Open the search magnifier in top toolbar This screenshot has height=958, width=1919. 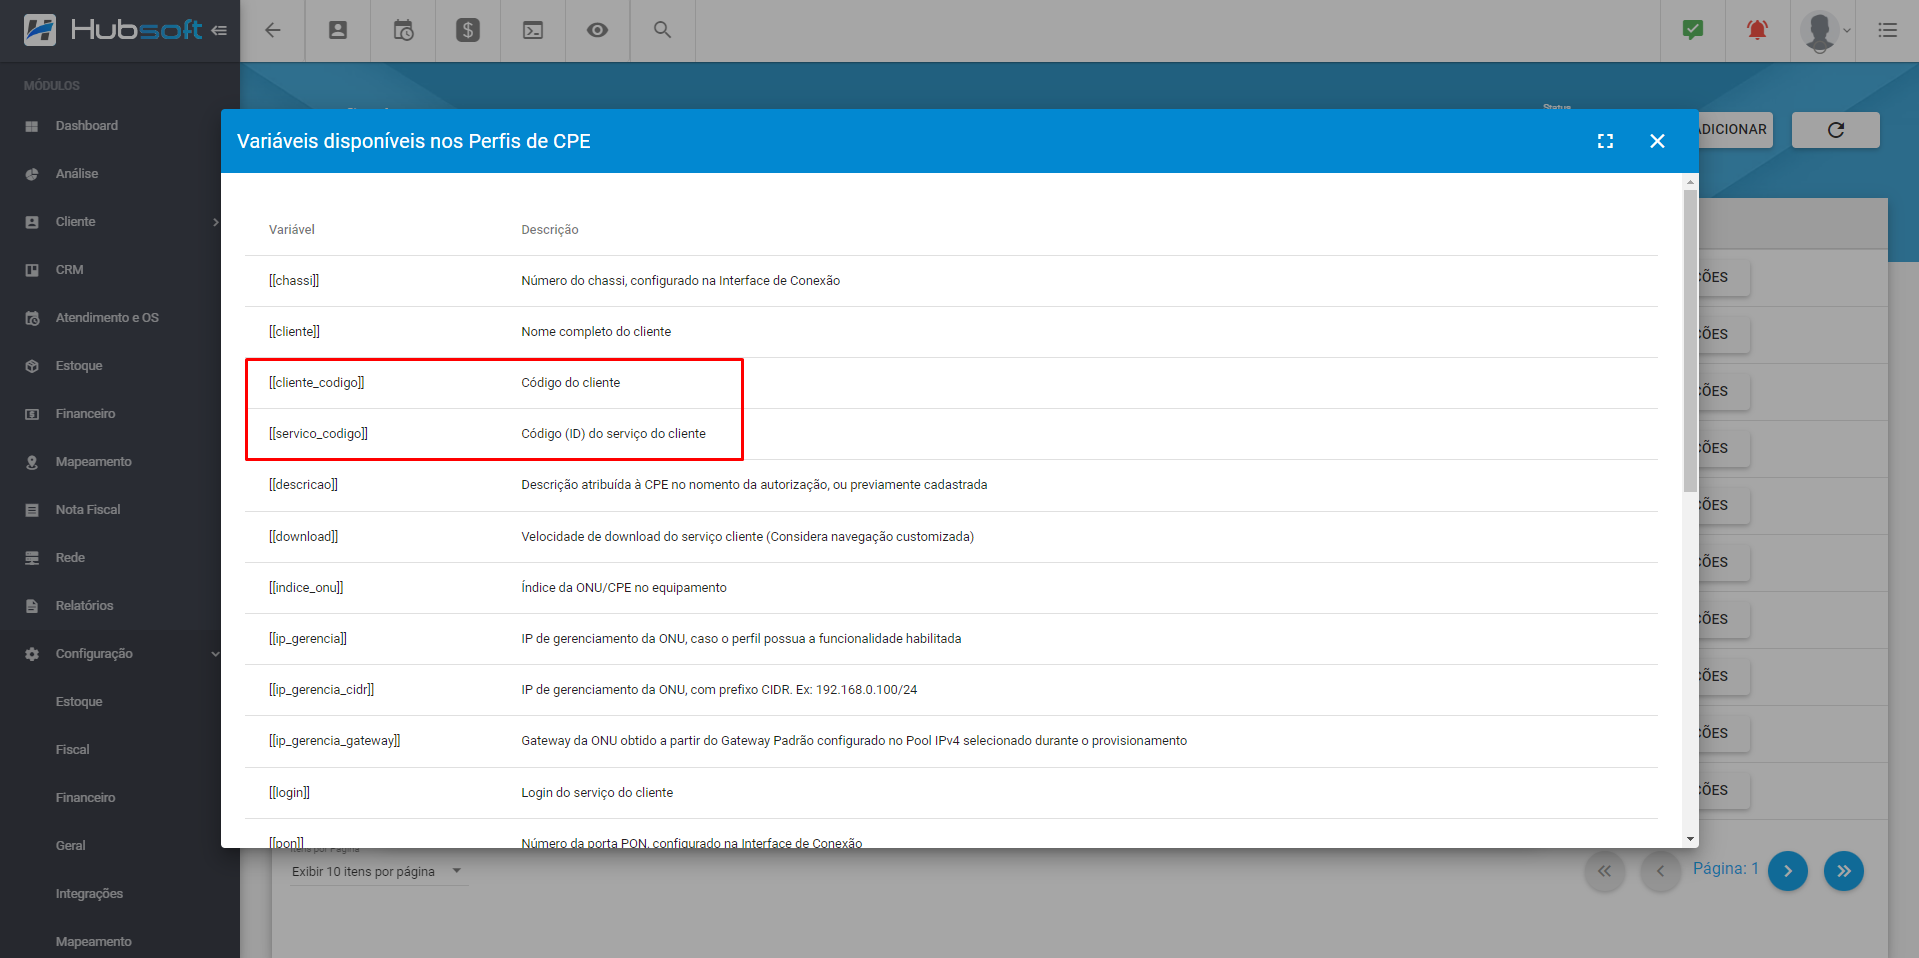pos(662,30)
